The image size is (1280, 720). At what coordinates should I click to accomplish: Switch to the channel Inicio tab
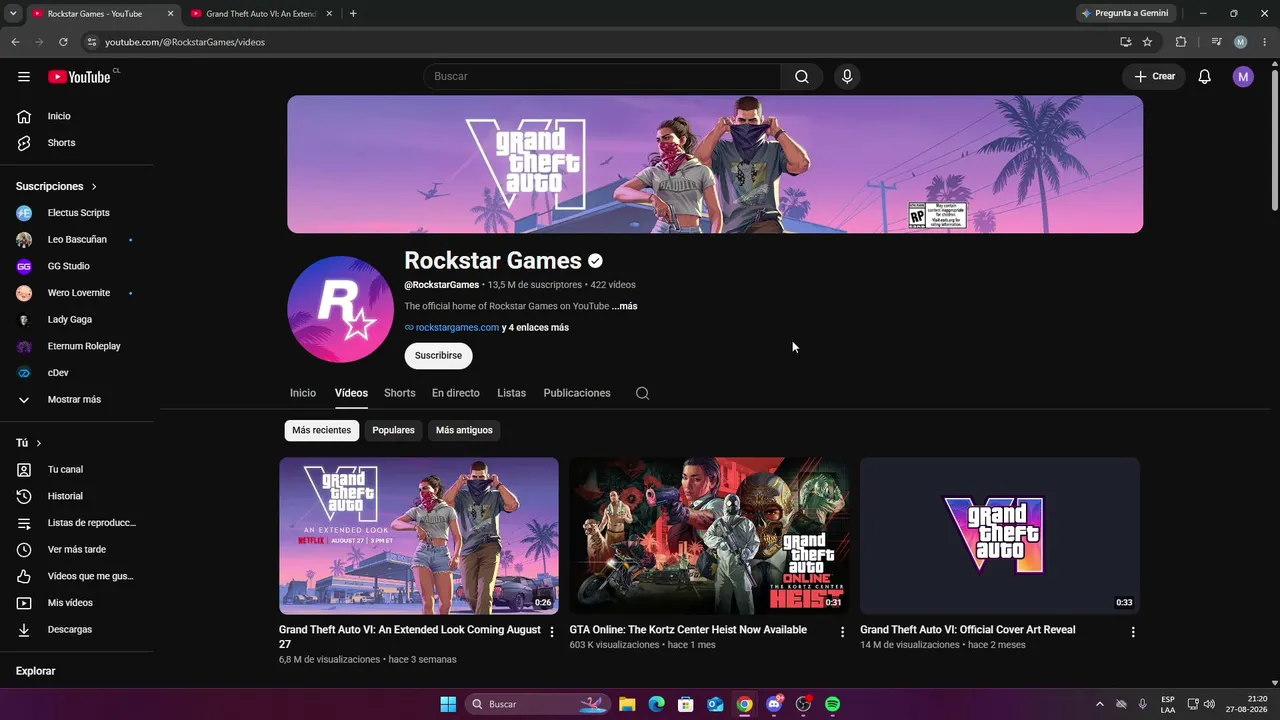(x=303, y=393)
